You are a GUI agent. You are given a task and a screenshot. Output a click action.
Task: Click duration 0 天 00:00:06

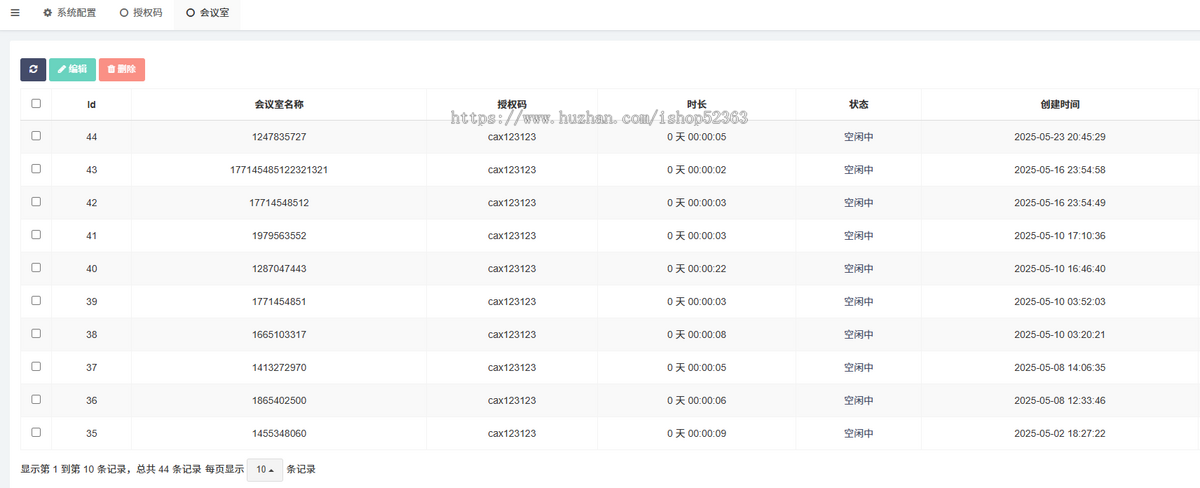click(x=697, y=401)
